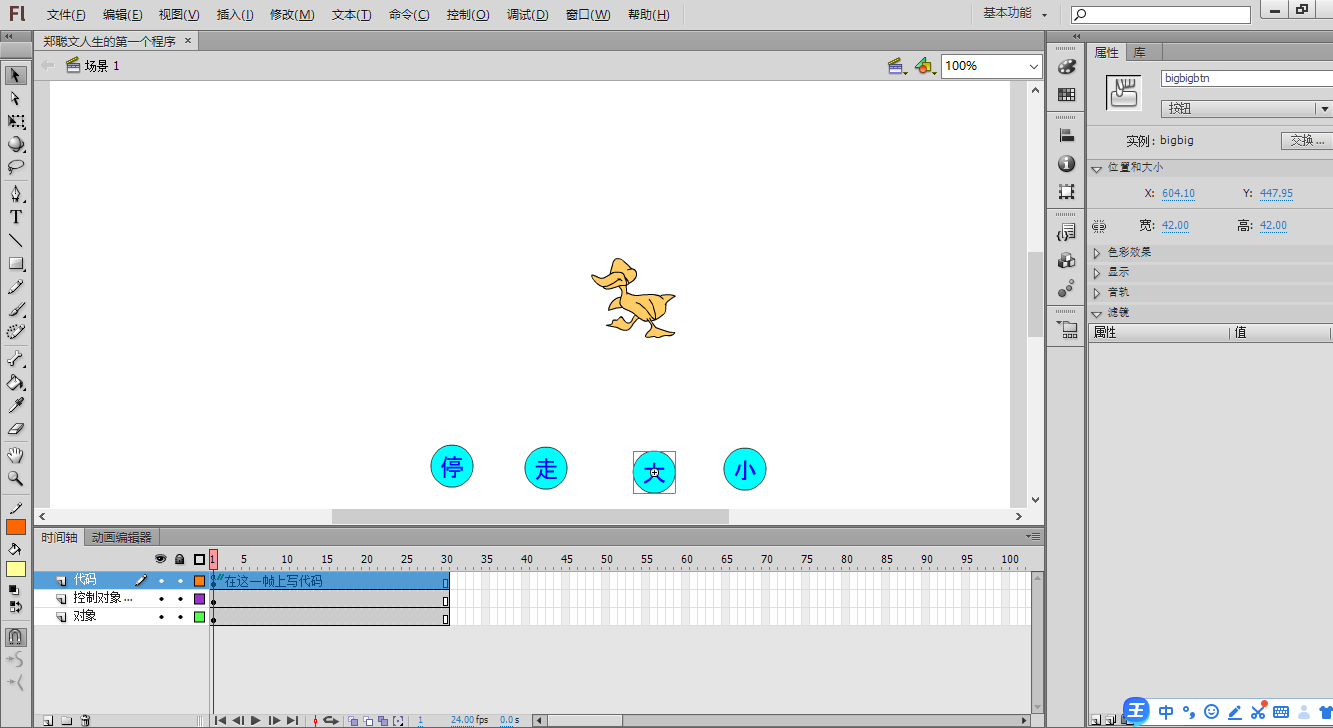
Task: Open the 控制(O) menu
Action: coord(468,15)
